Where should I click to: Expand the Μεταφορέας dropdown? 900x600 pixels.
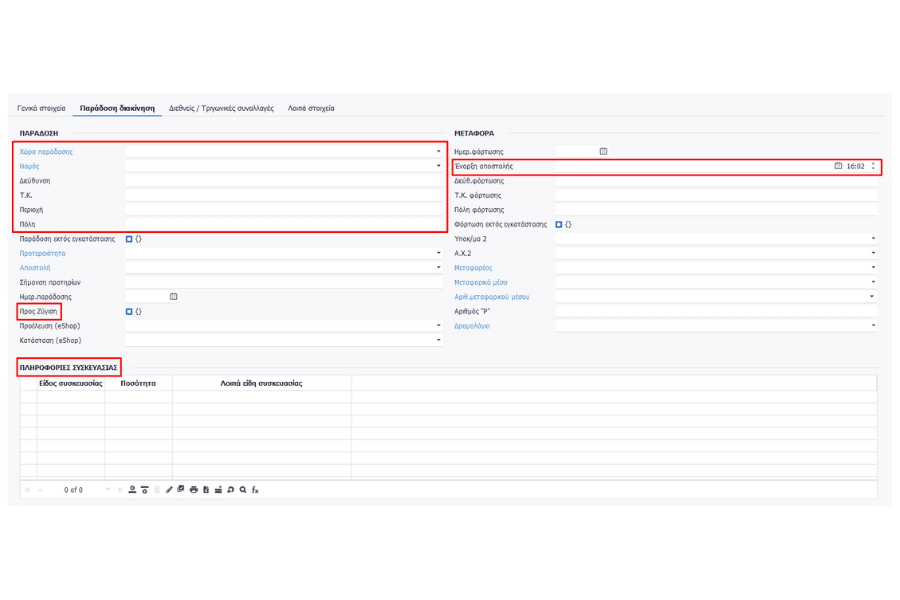[x=873, y=268]
